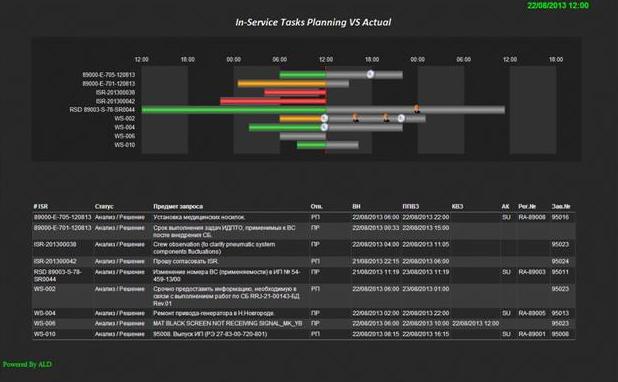Viewport: 618px width, 382px height.
Task: Click the person icon on the RSD 89003-S-78-SR0044 bar
Action: [x=417, y=109]
